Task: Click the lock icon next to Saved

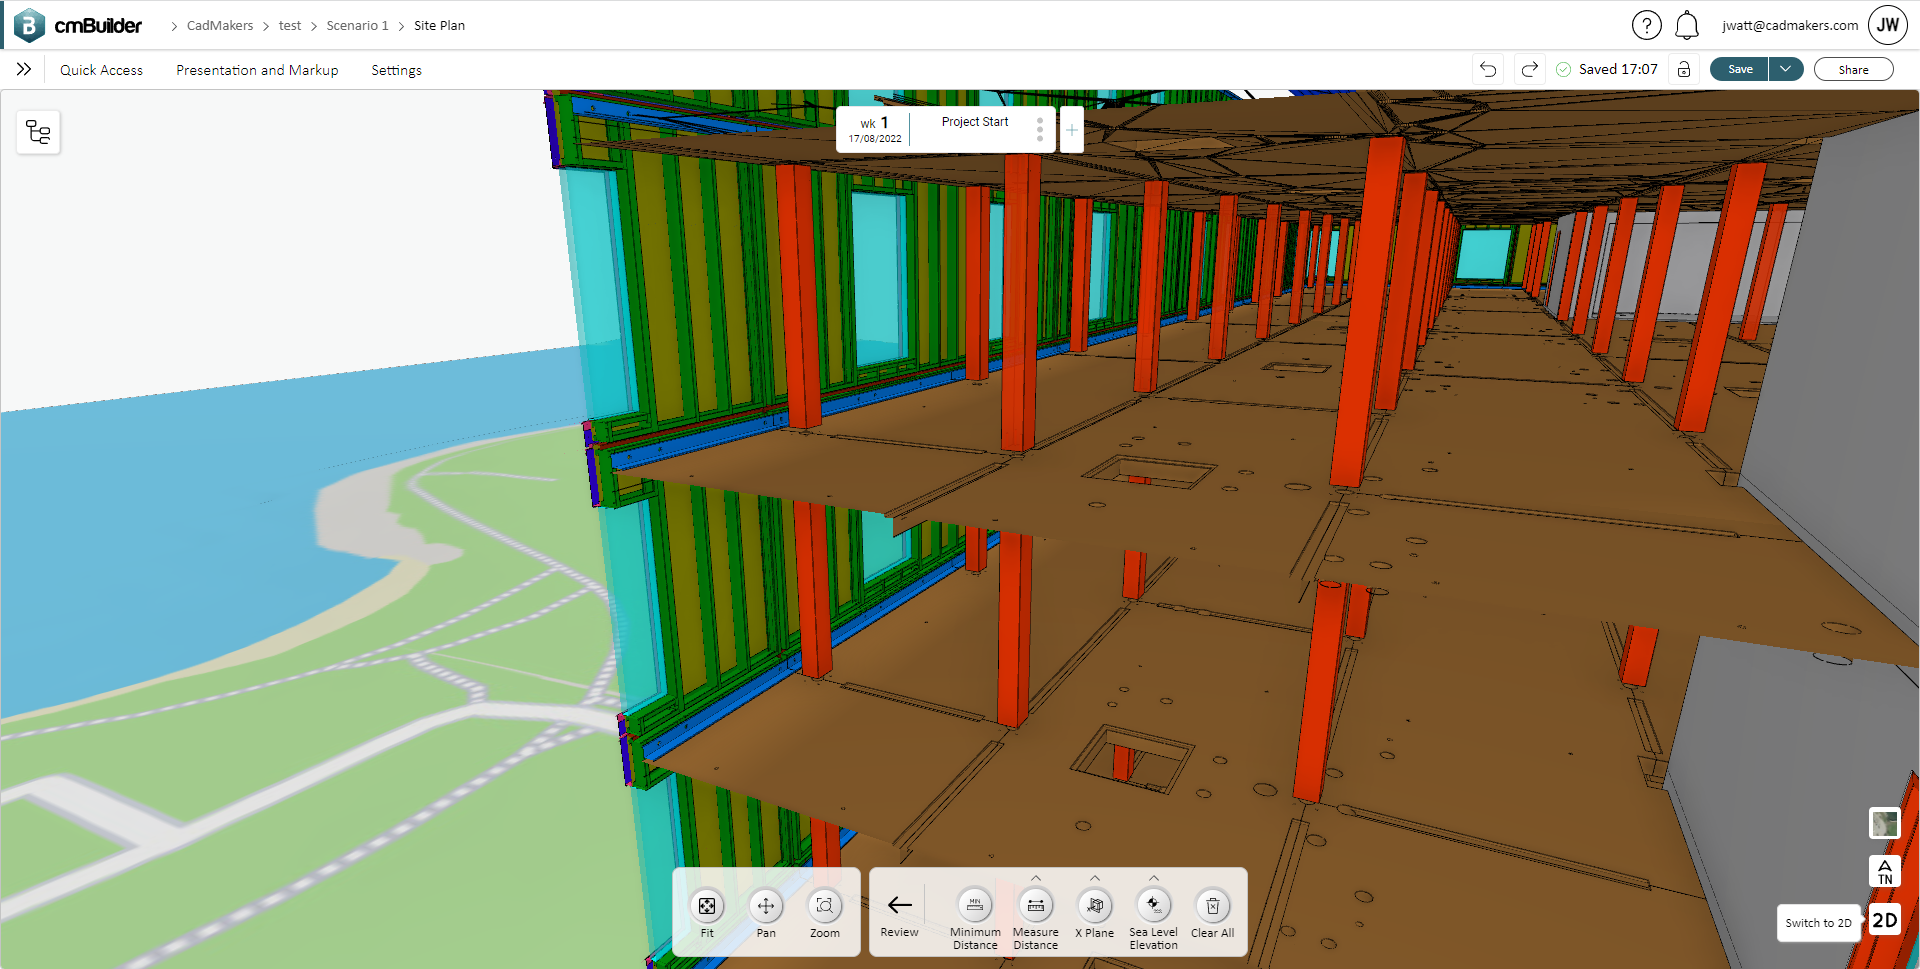Action: [x=1684, y=69]
